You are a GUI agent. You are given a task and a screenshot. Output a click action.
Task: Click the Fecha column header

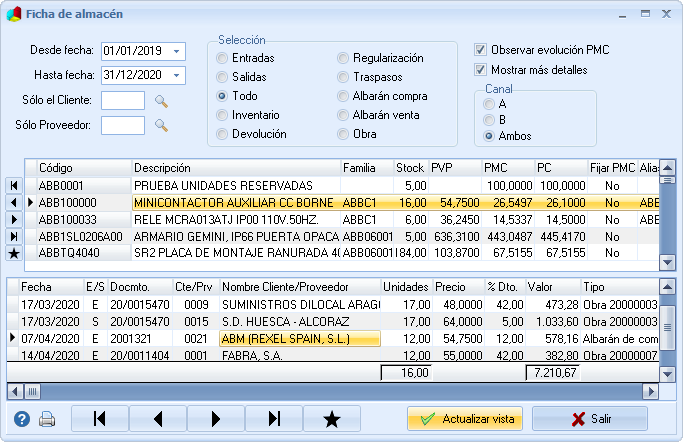coord(51,287)
